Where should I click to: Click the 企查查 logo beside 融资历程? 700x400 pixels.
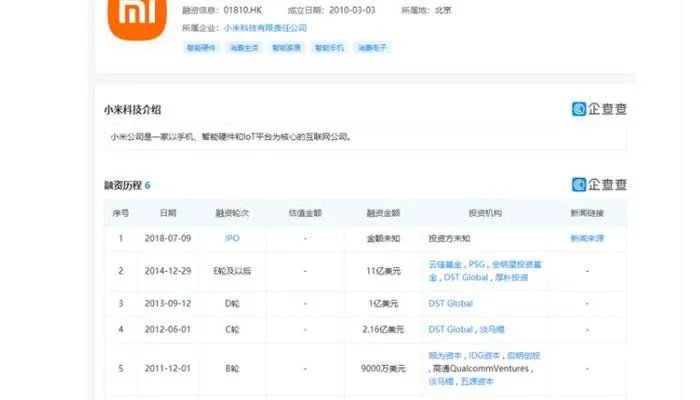point(599,184)
